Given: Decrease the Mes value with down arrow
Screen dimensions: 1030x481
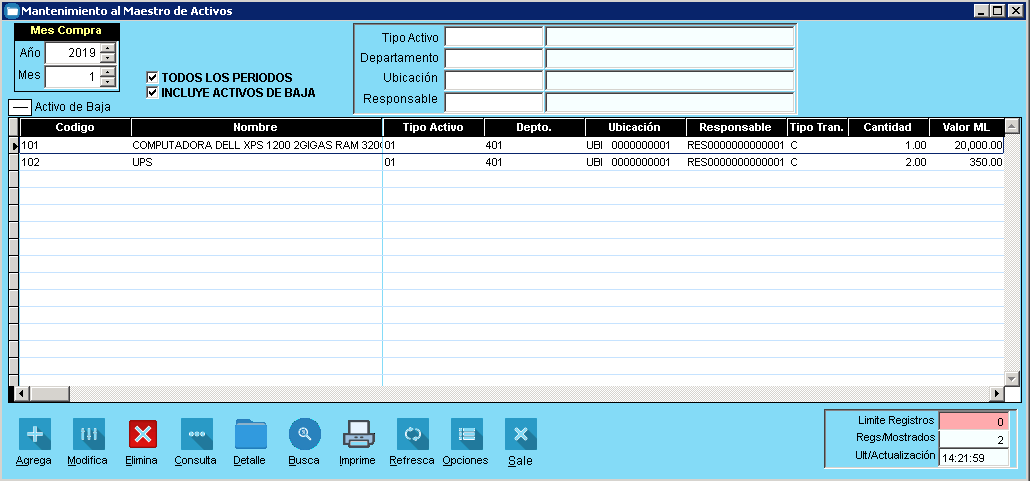Looking at the screenshot, I should click(108, 81).
